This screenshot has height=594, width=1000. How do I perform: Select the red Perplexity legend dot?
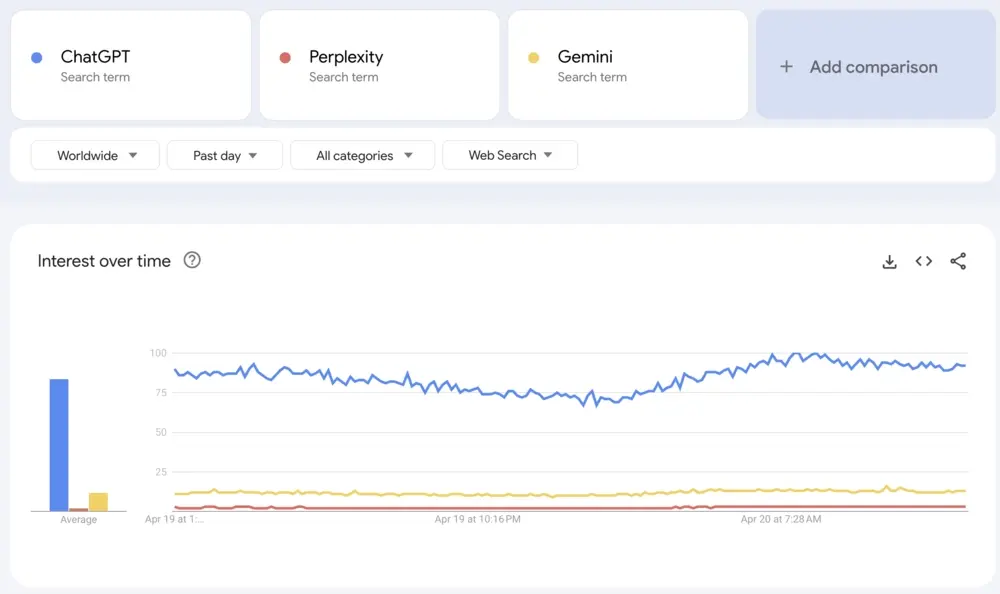[x=286, y=57]
